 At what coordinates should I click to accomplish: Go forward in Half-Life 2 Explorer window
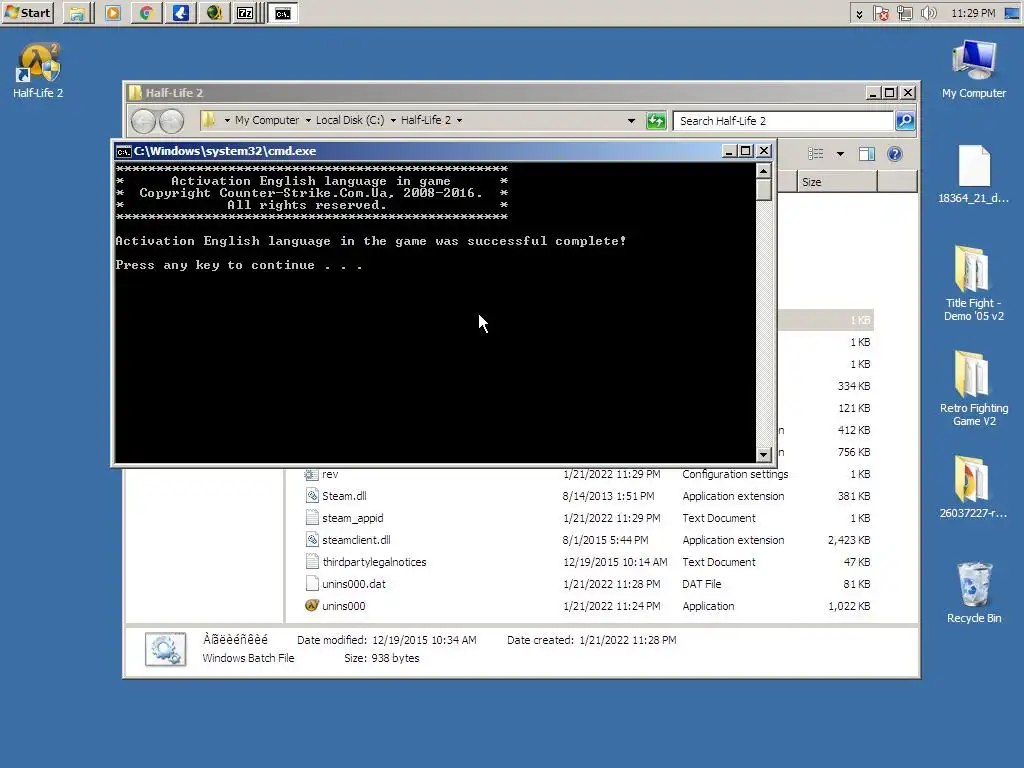pos(172,121)
